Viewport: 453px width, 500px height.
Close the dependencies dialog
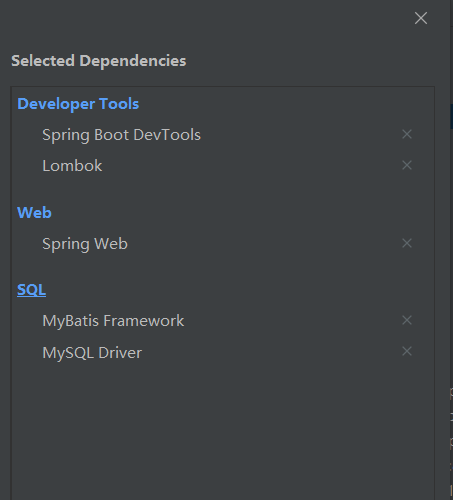(421, 18)
